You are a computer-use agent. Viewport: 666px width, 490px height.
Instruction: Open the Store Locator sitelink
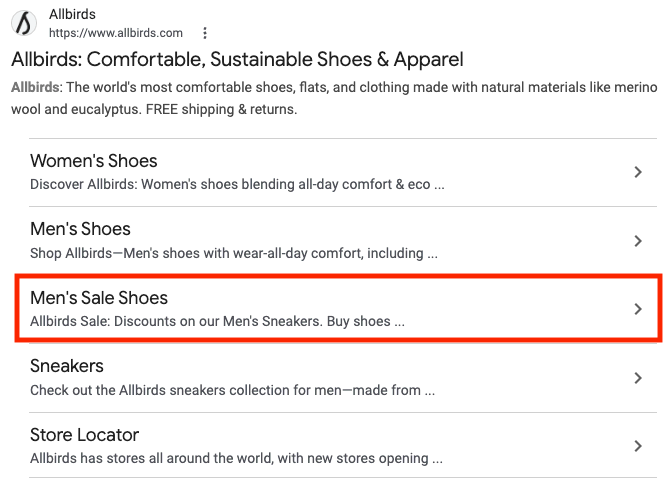pyautogui.click(x=84, y=435)
